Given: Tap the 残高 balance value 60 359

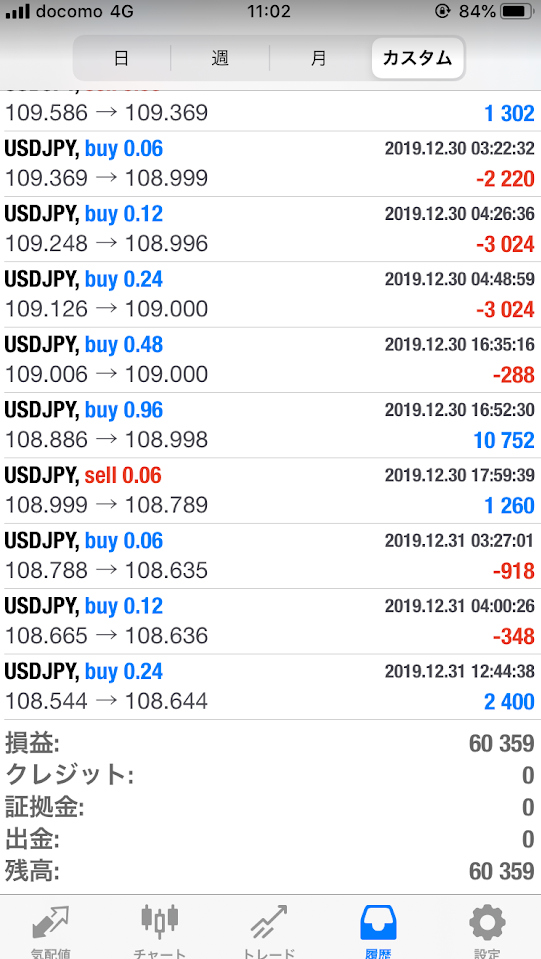Looking at the screenshot, I should (x=501, y=872).
